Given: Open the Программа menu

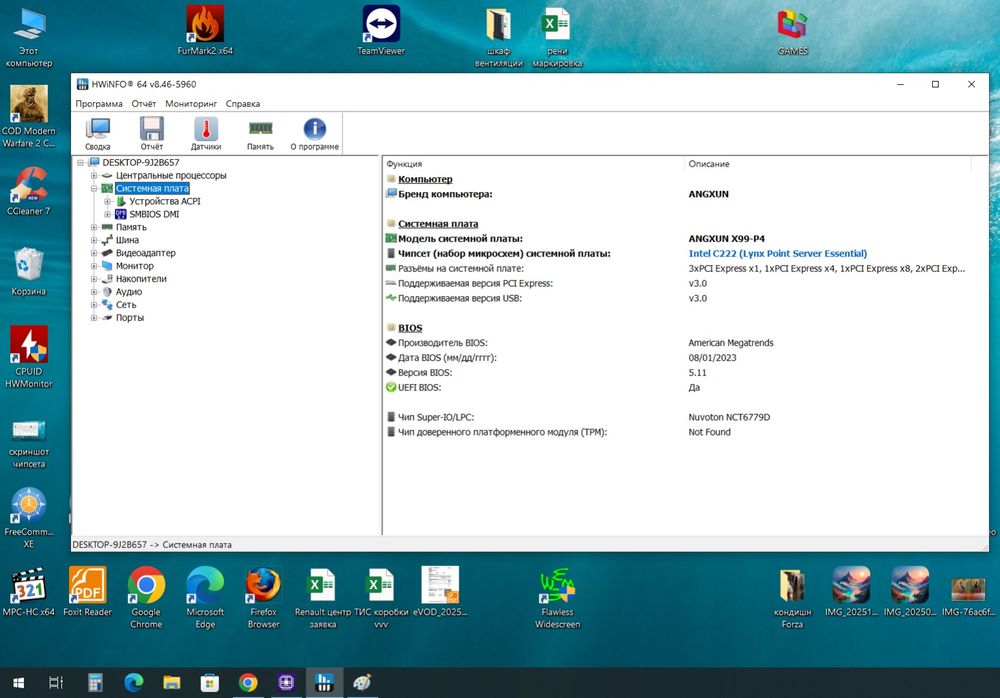Looking at the screenshot, I should (99, 103).
